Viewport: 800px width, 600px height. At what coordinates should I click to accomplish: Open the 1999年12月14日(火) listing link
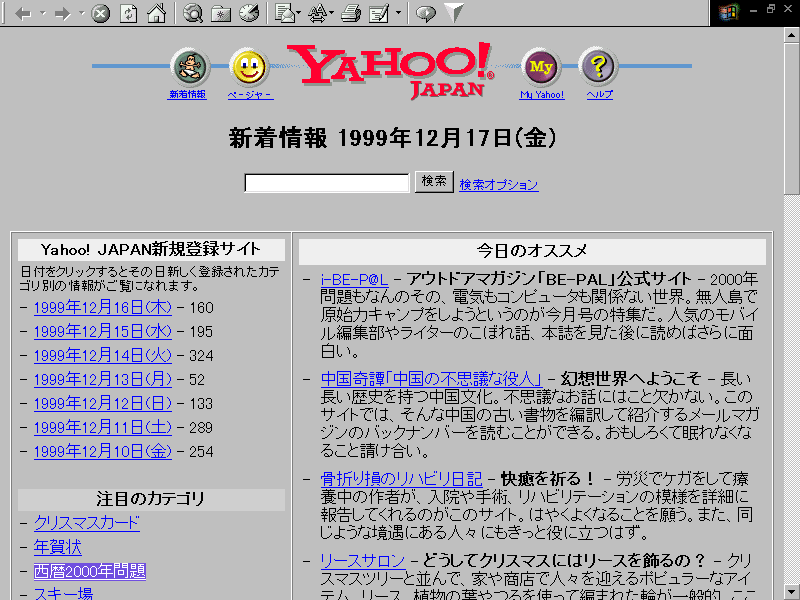point(103,356)
